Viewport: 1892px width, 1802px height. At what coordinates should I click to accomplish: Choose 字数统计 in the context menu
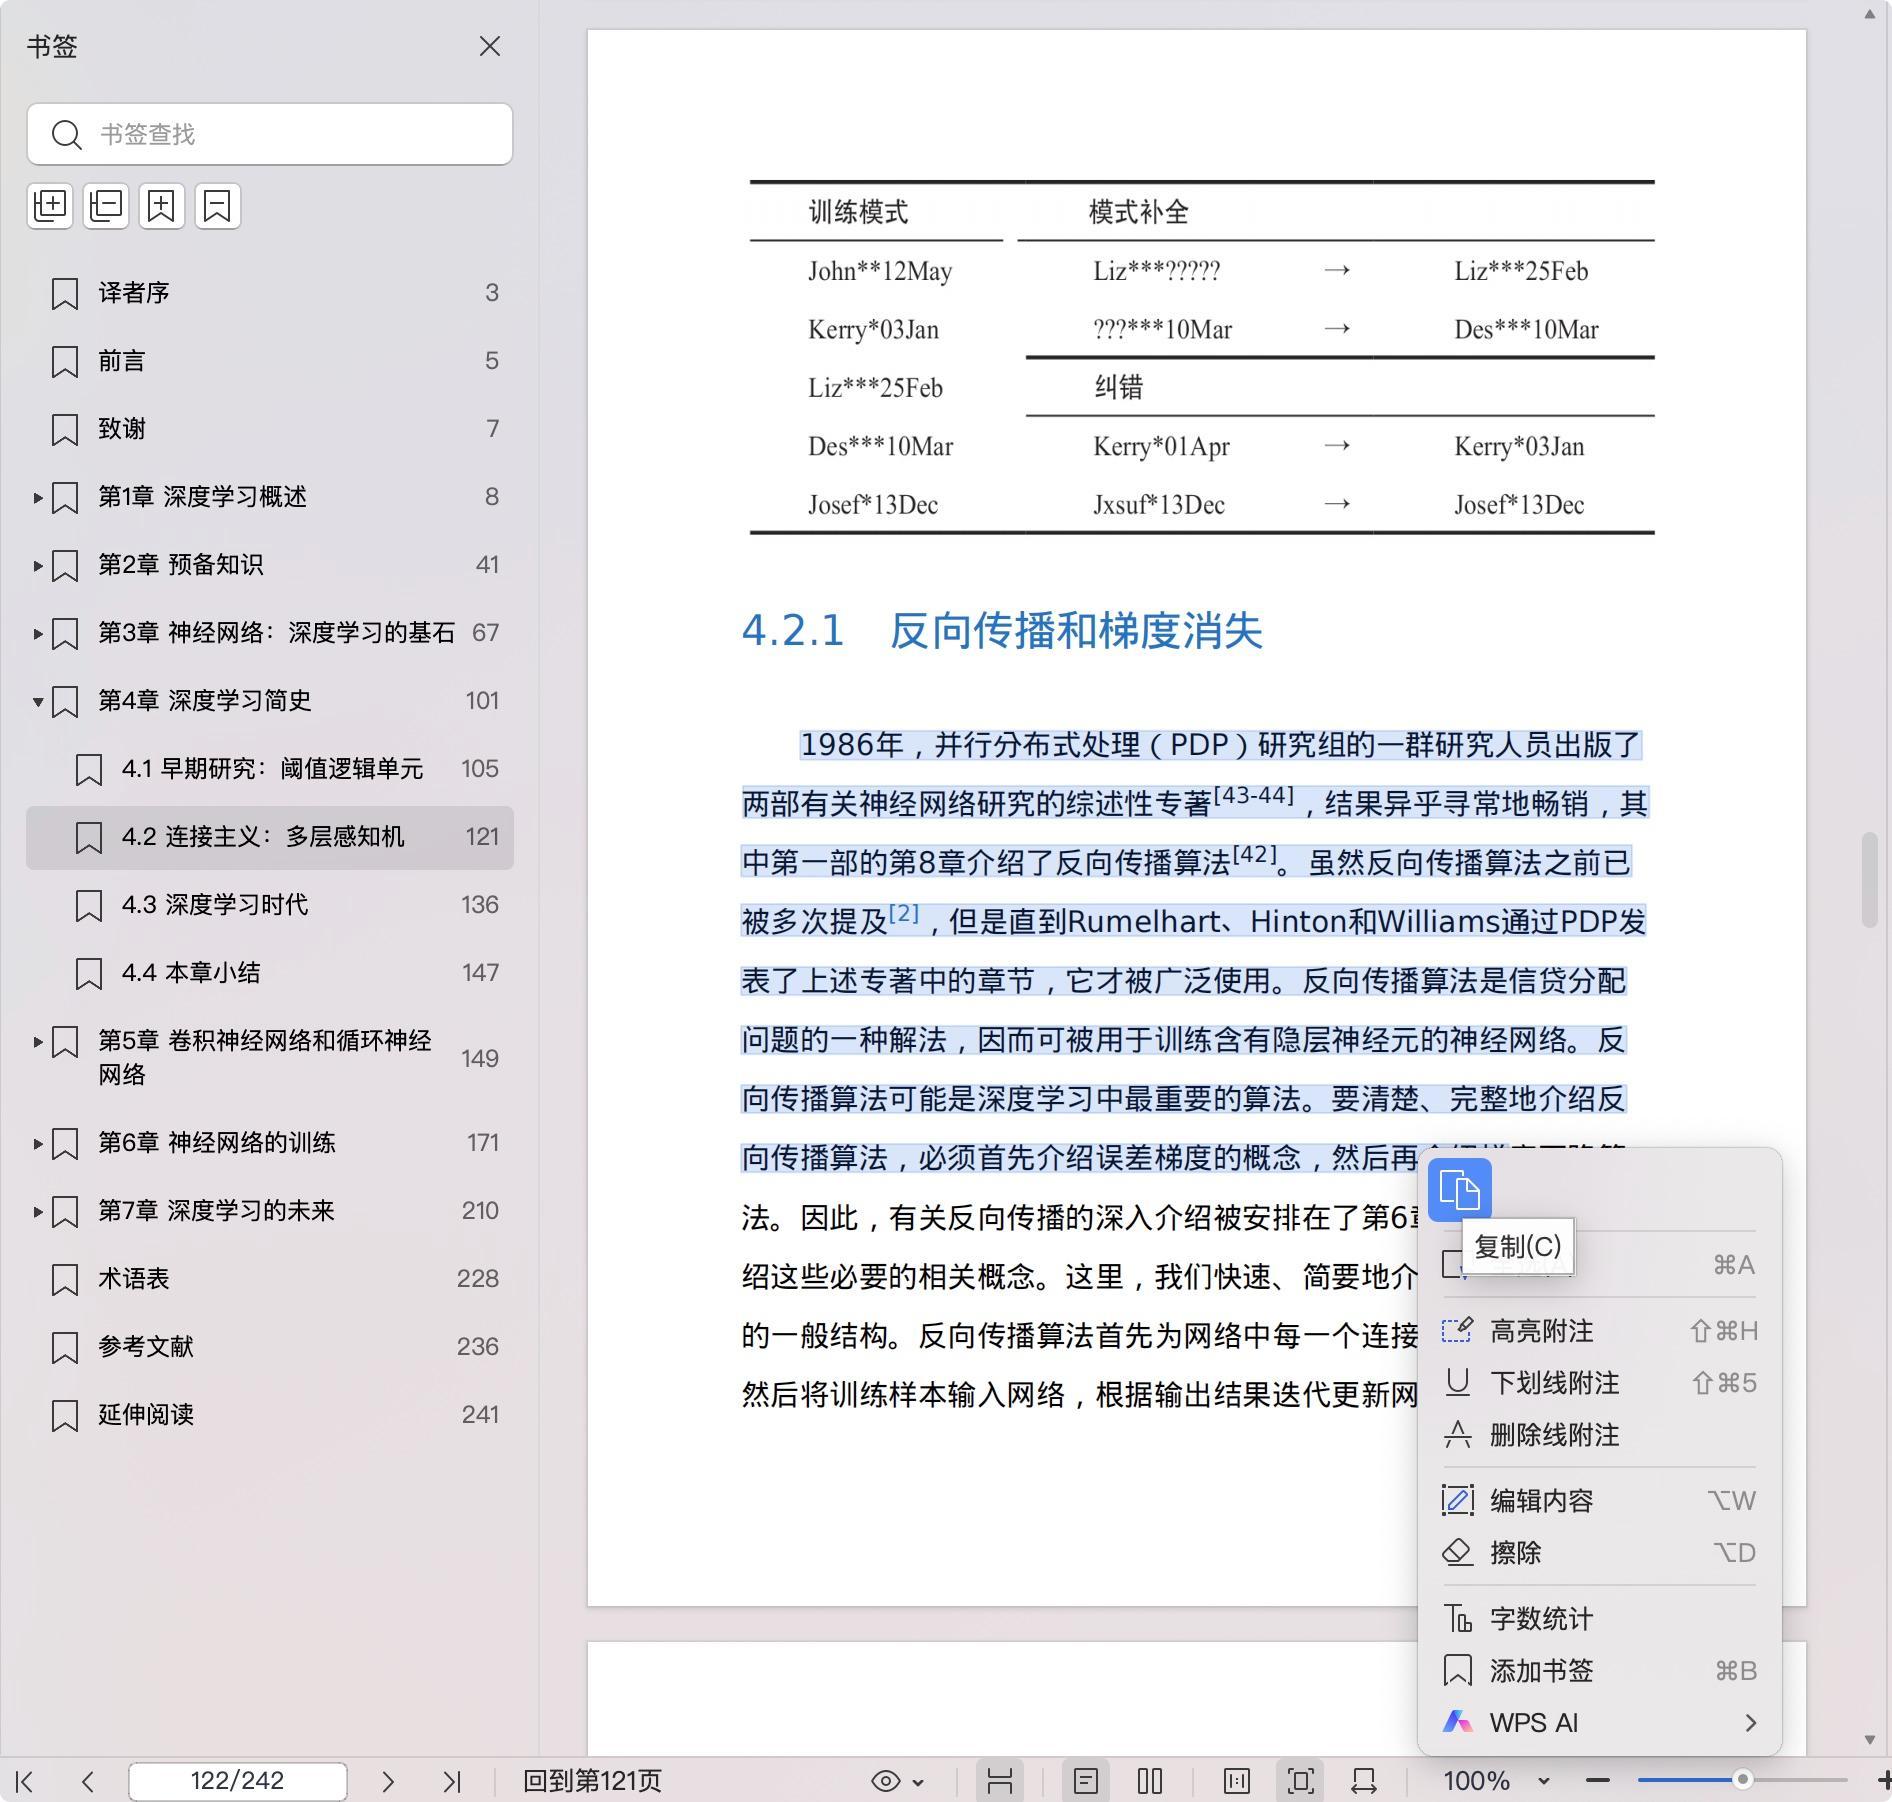[1541, 1619]
